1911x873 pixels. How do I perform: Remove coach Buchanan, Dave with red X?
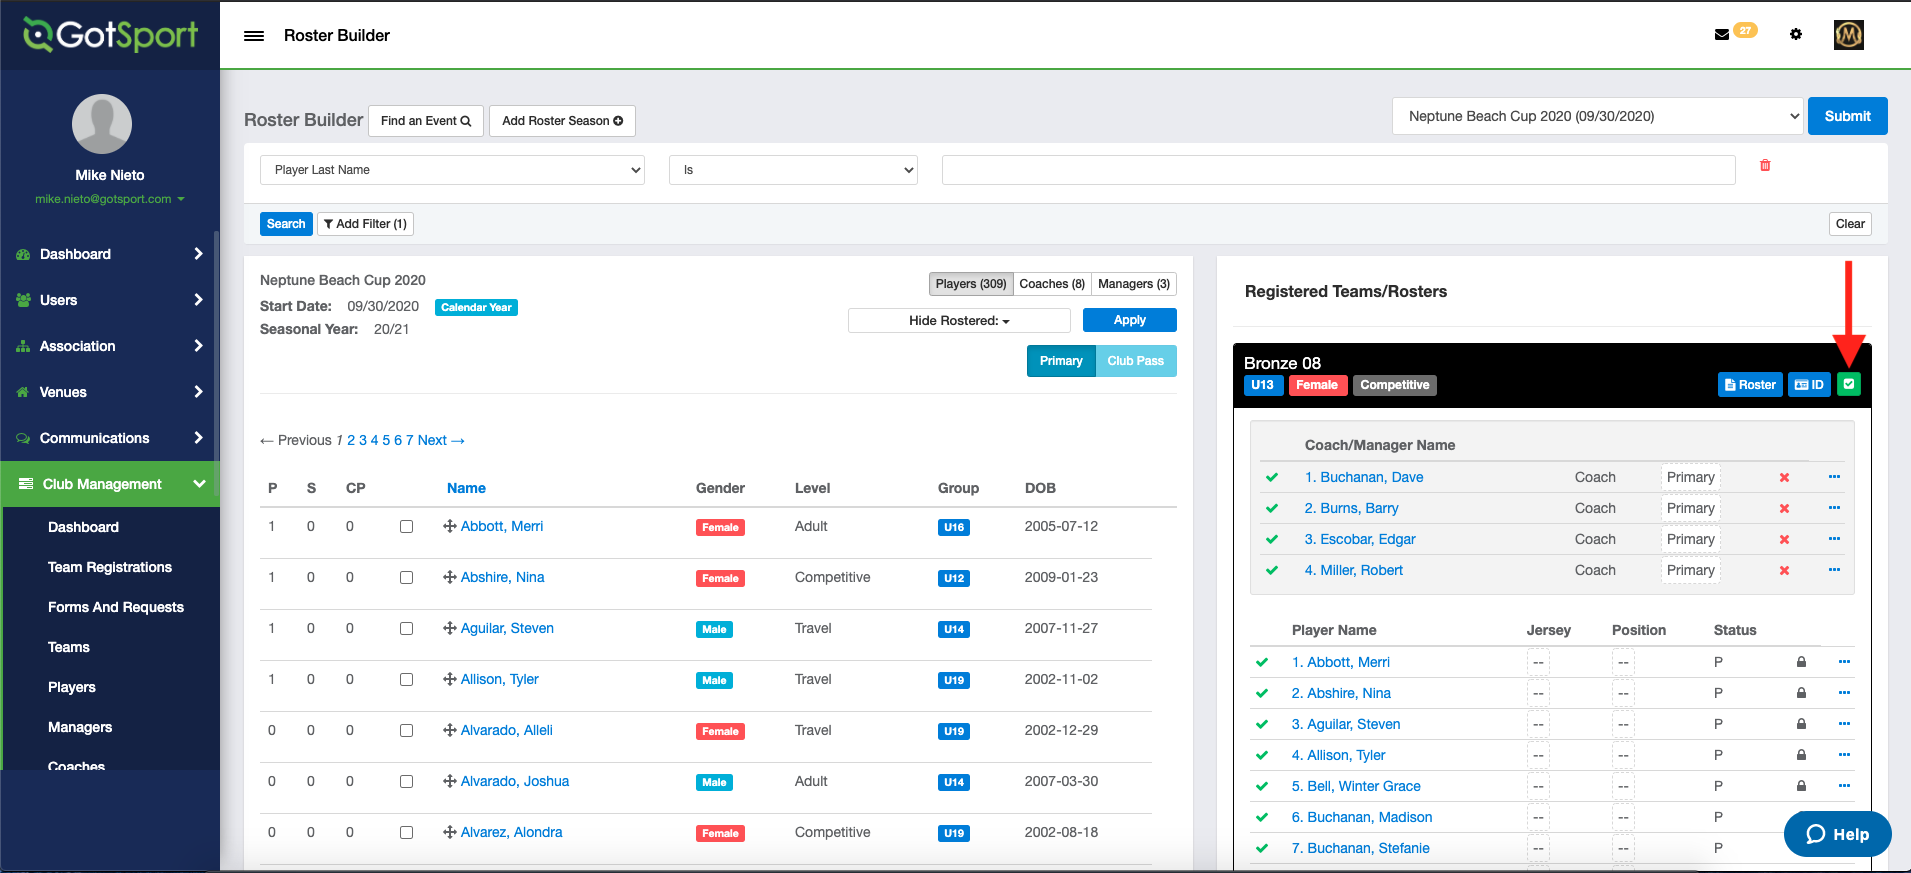point(1784,478)
